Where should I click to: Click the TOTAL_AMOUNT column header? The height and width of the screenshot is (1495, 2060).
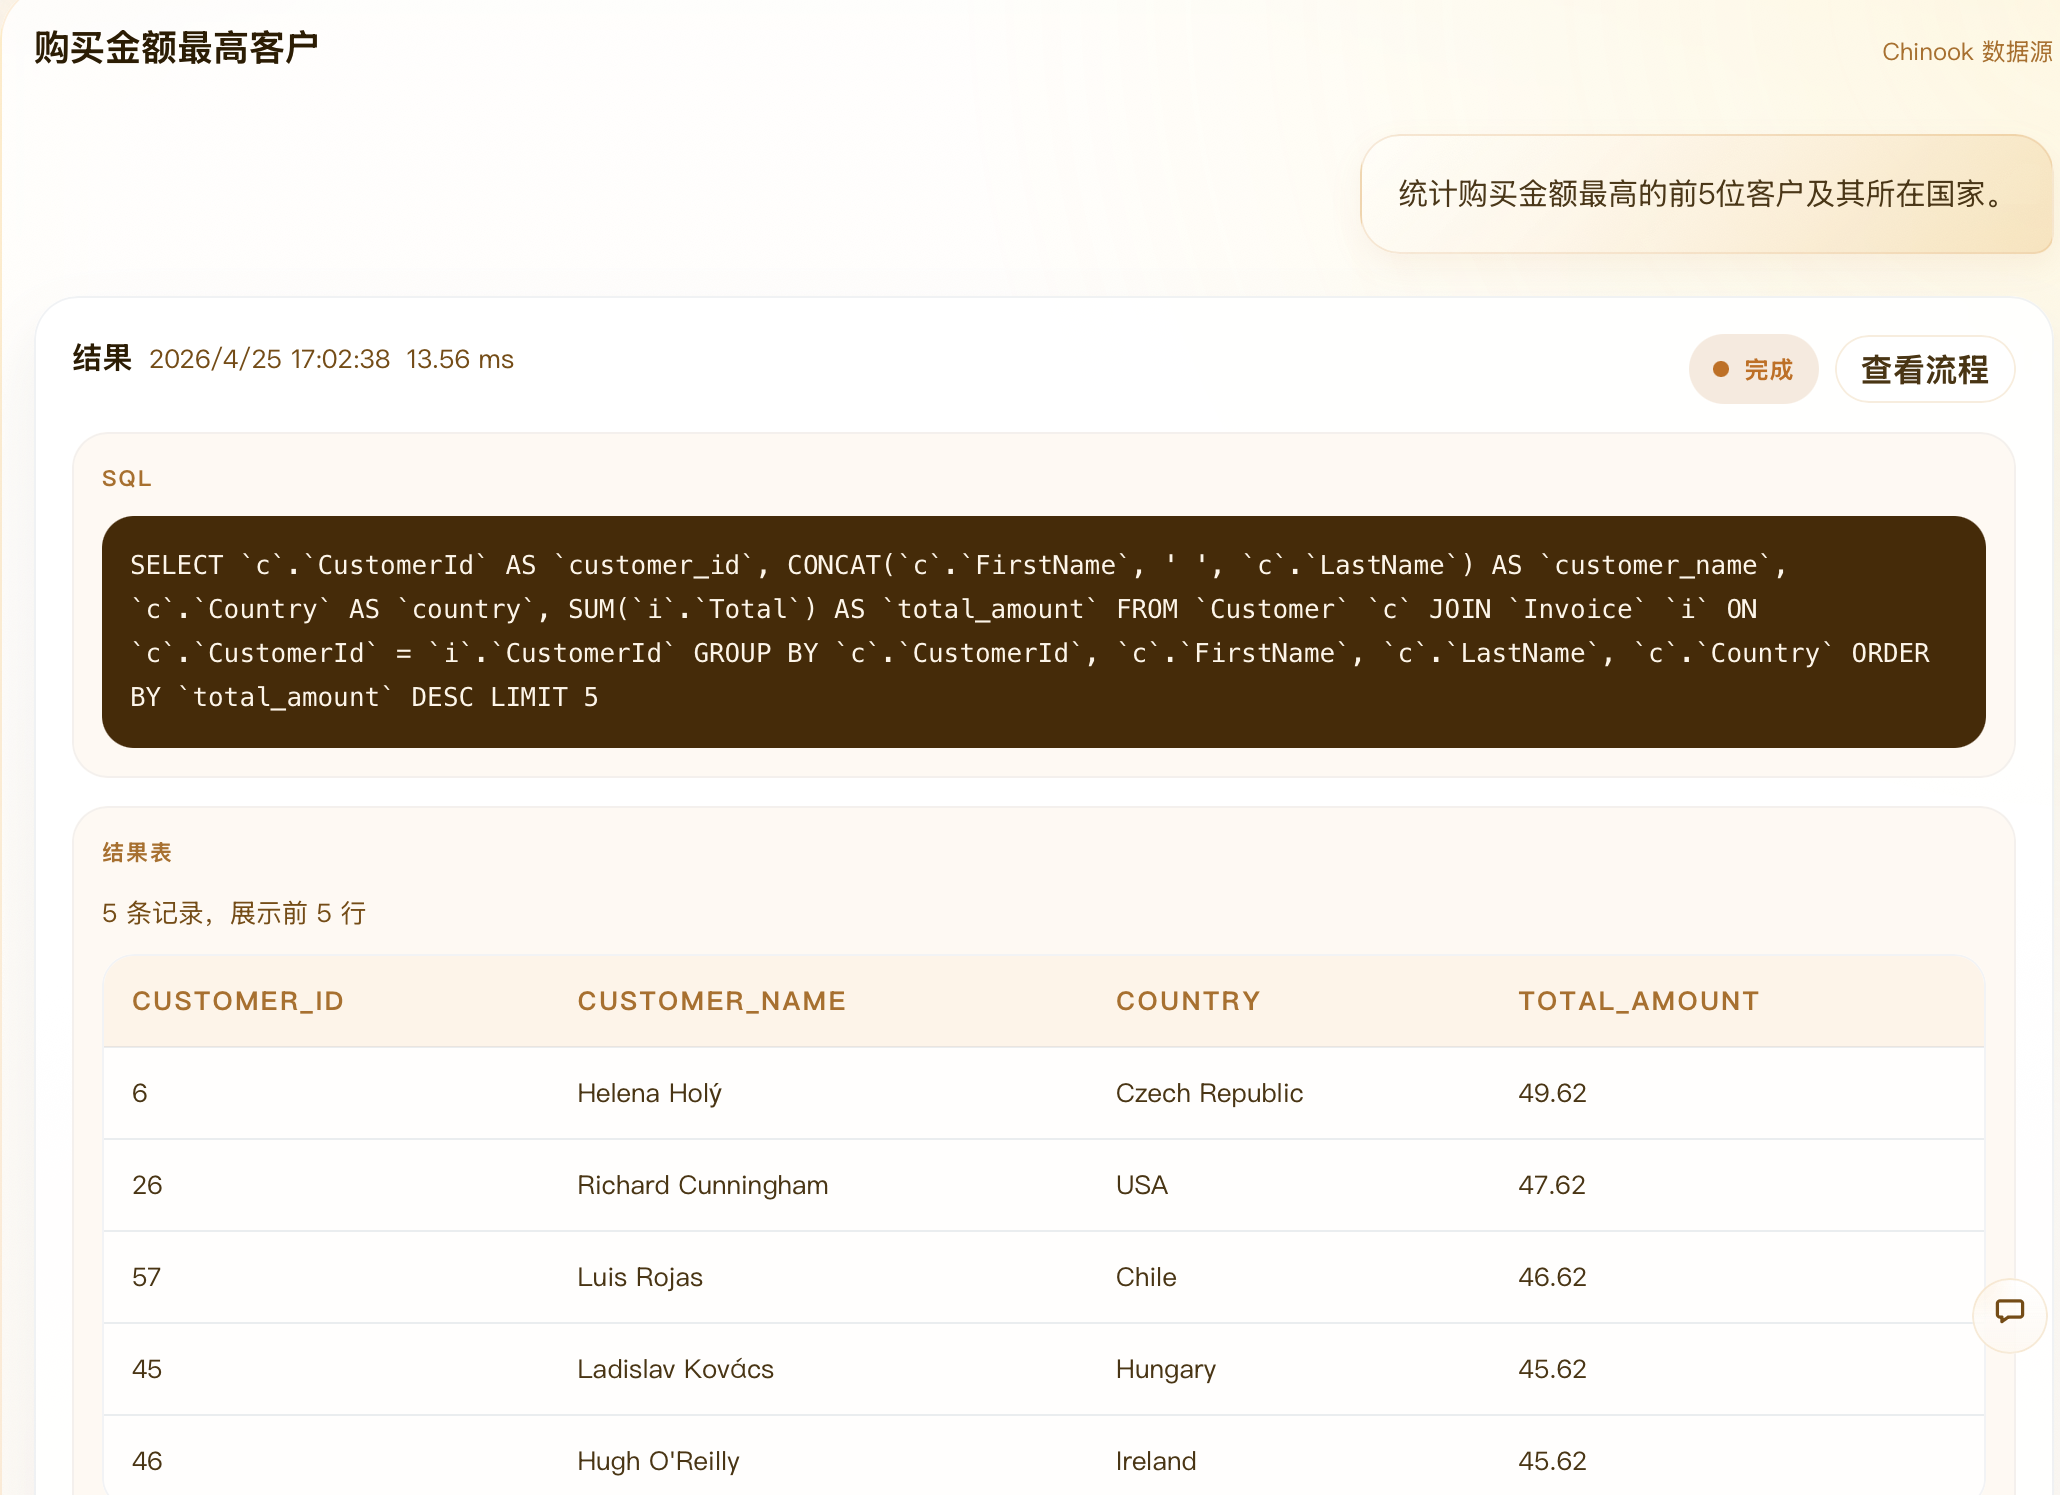click(x=1639, y=1001)
